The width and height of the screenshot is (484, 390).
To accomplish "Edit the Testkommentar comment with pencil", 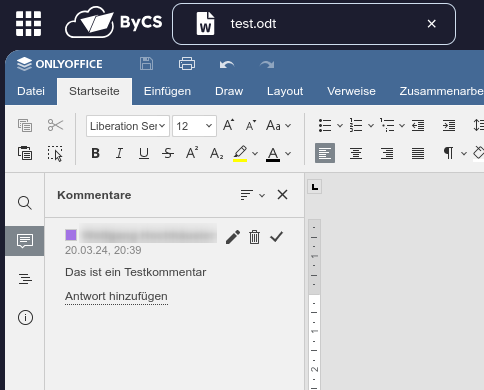I will 233,237.
